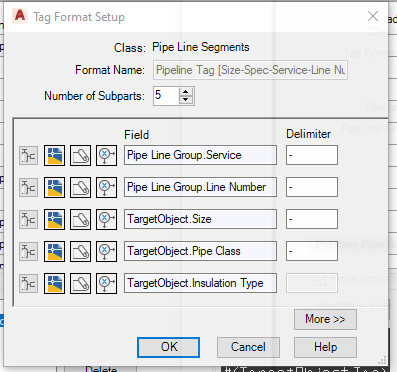Screen dimensions: 397x372
Task: Select Project Properties icon in Insulation Type row
Action: (80, 283)
